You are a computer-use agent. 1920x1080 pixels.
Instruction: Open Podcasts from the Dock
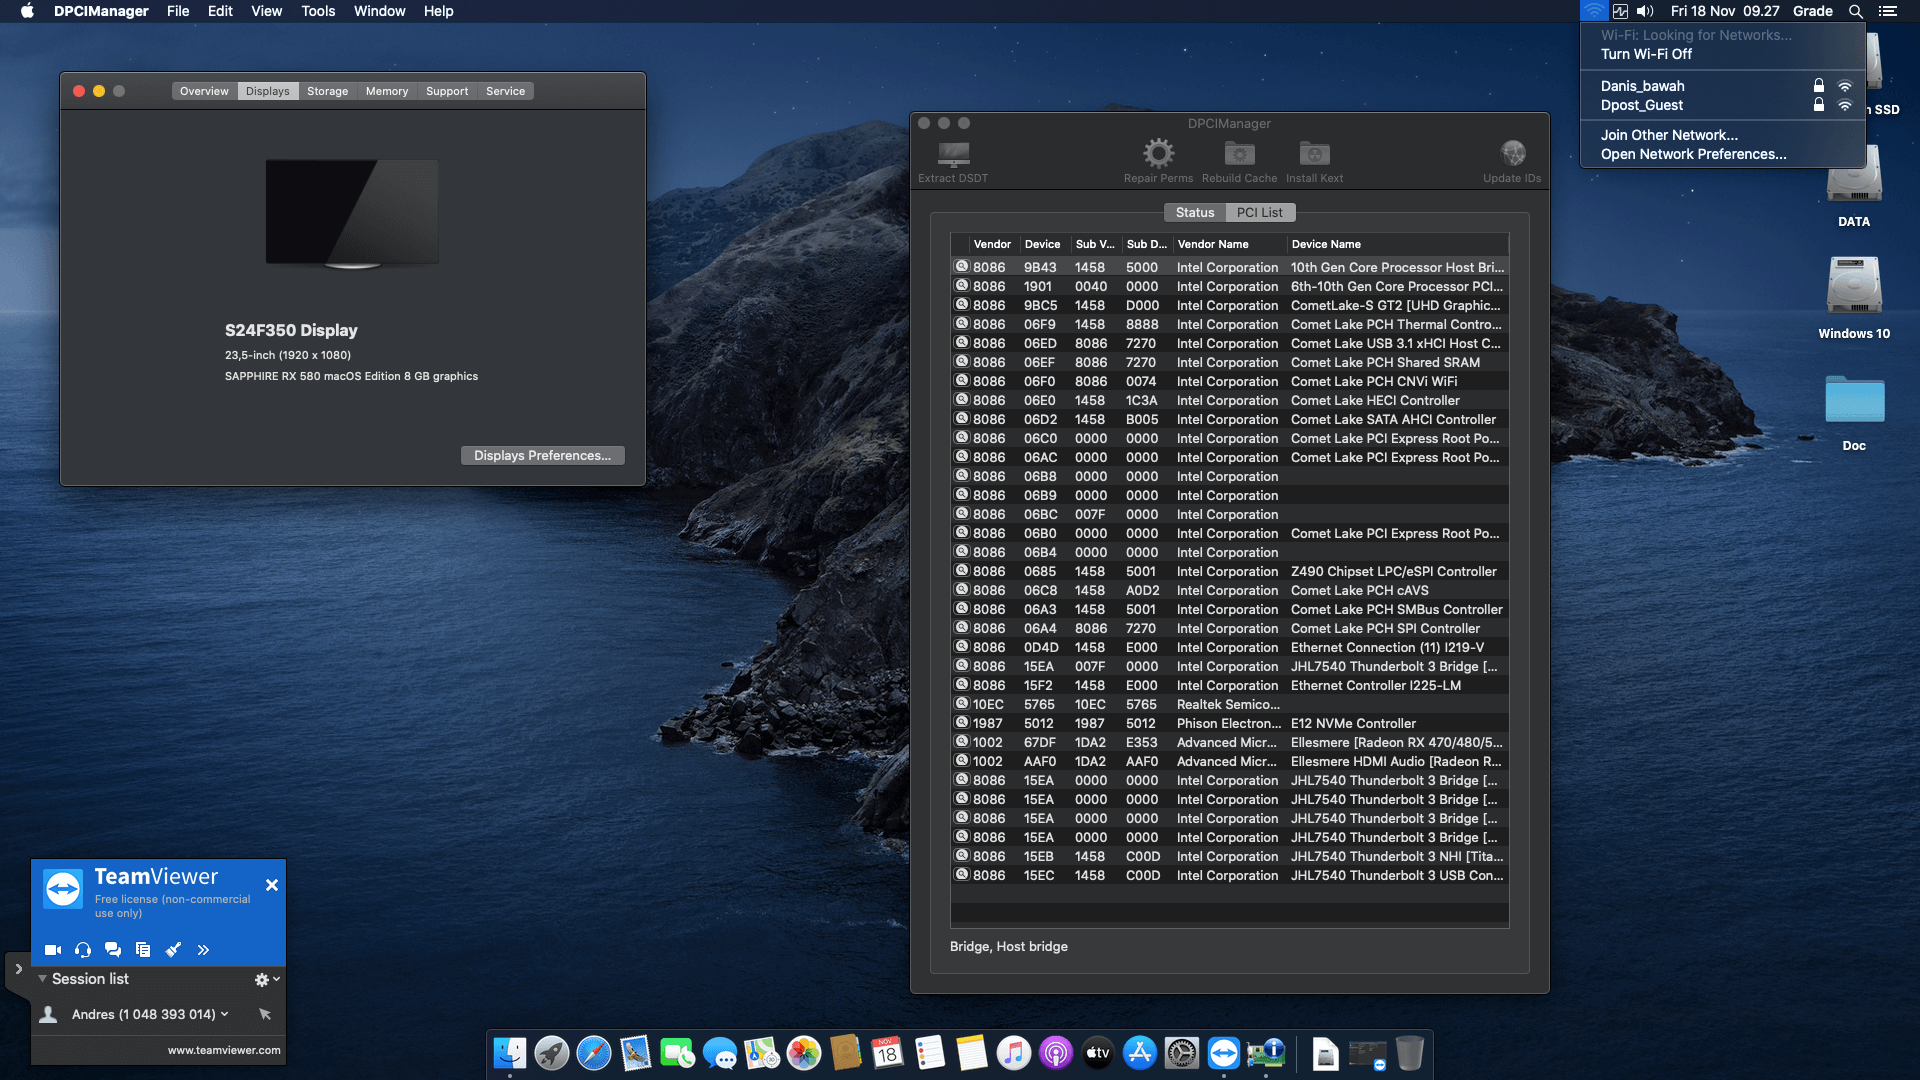click(x=1056, y=1053)
